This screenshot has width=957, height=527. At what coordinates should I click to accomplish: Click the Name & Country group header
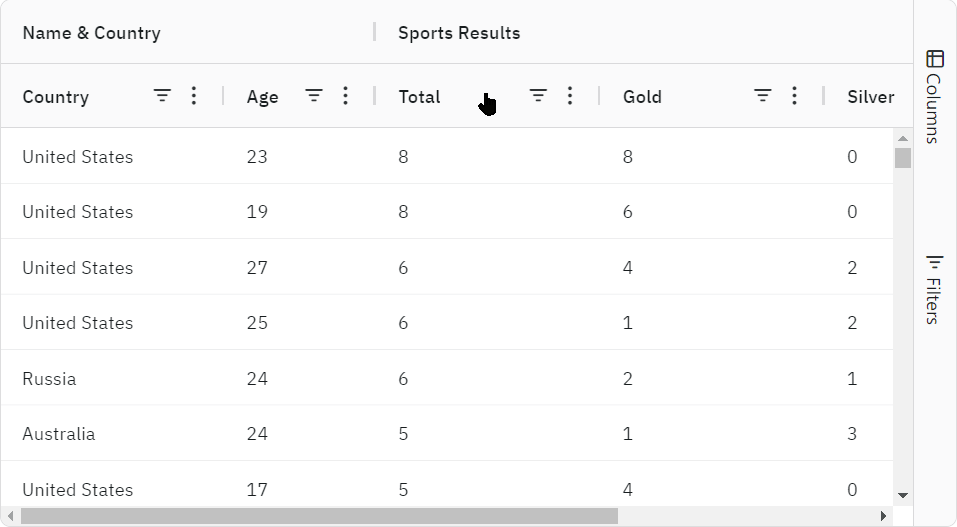(x=91, y=33)
